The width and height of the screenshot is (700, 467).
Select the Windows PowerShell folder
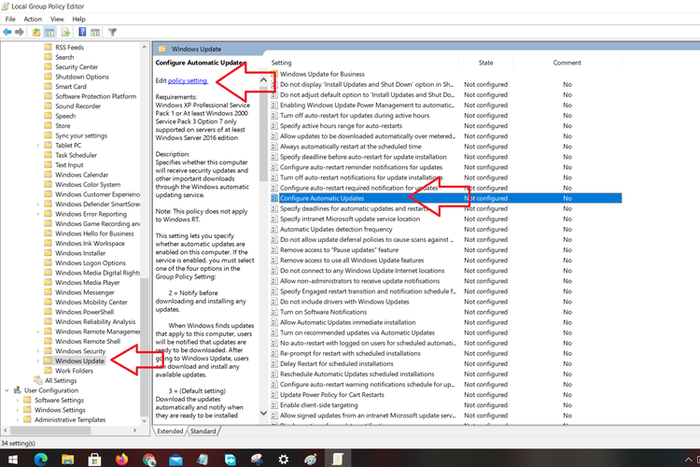84,312
